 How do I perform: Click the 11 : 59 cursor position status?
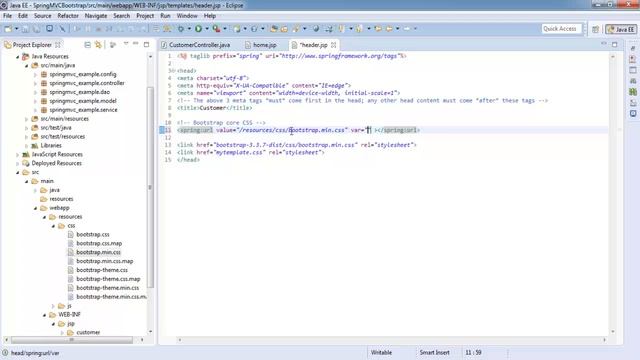click(473, 353)
